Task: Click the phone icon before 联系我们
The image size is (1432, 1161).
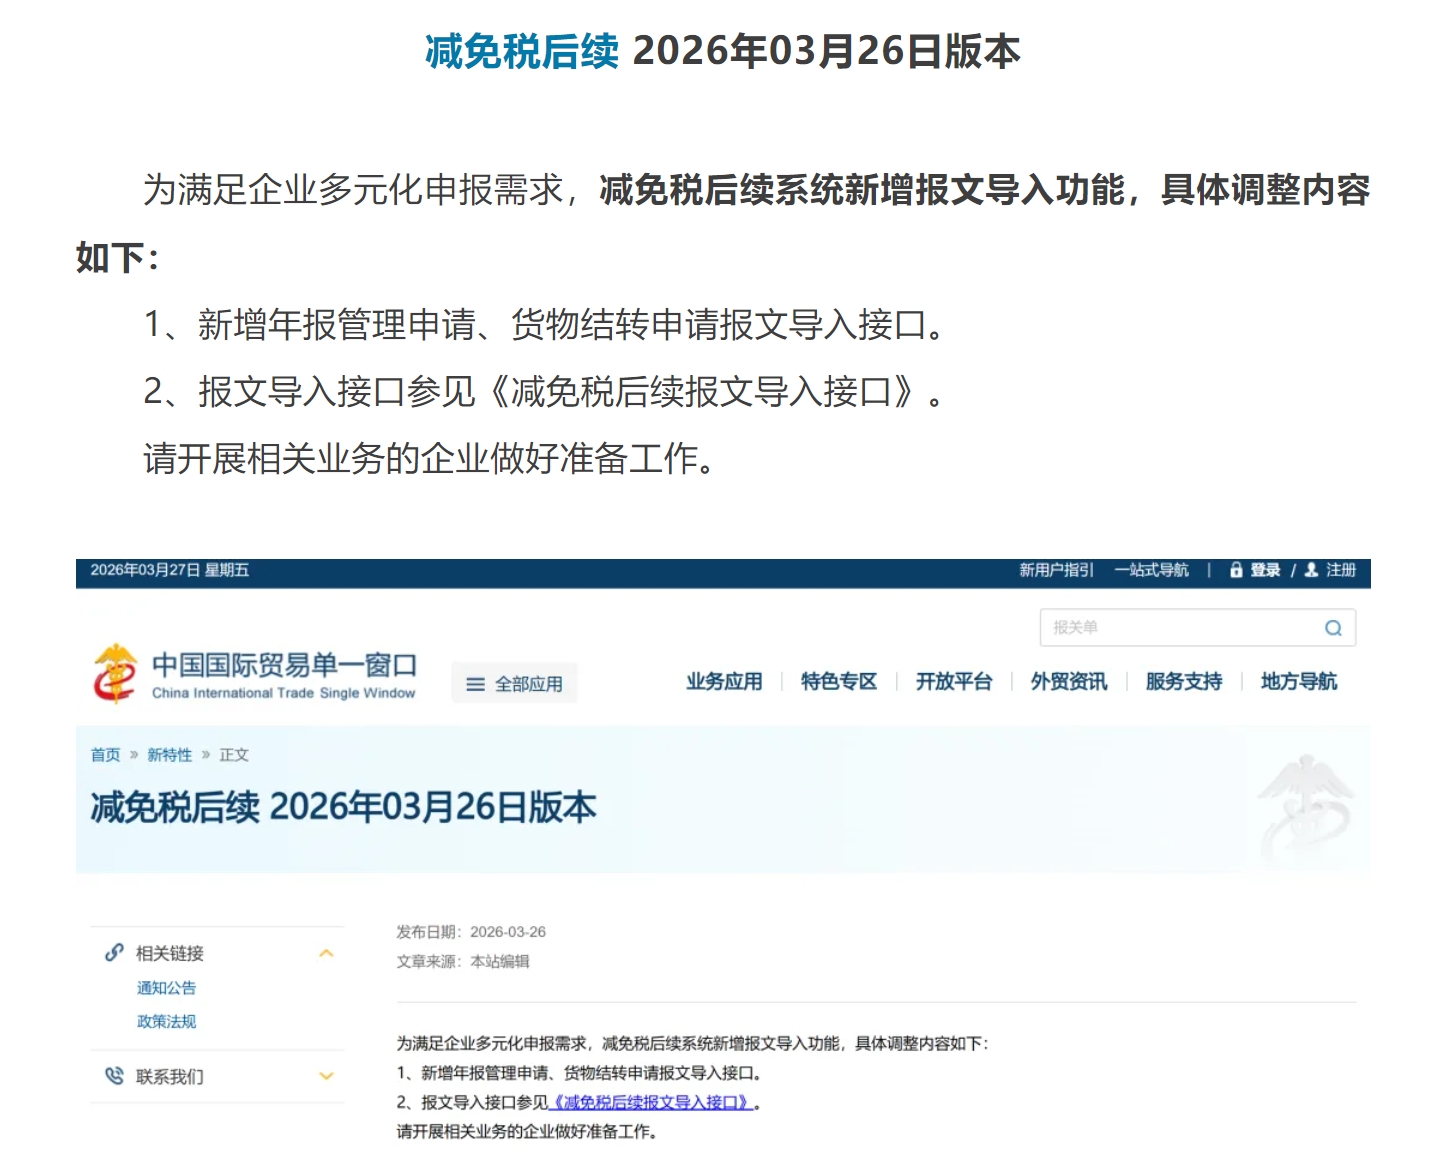Action: 112,1076
